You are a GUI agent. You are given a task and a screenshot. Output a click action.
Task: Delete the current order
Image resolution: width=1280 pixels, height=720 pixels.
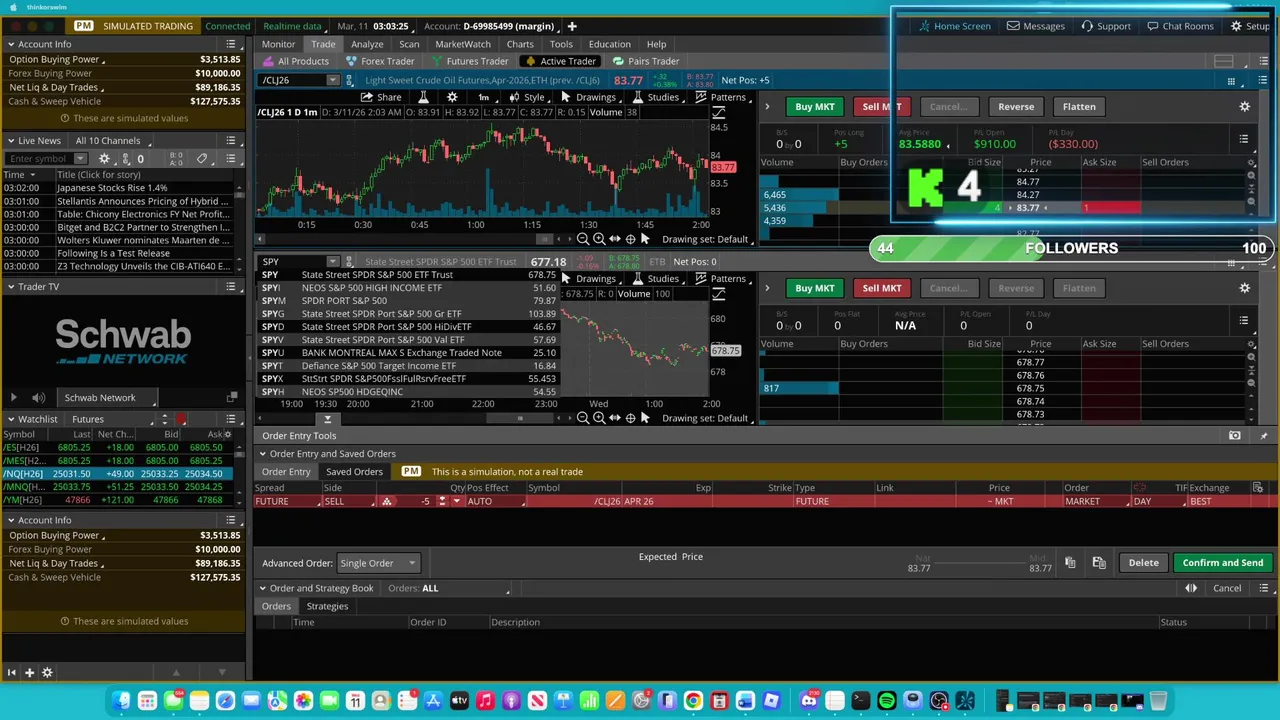[x=1143, y=563]
